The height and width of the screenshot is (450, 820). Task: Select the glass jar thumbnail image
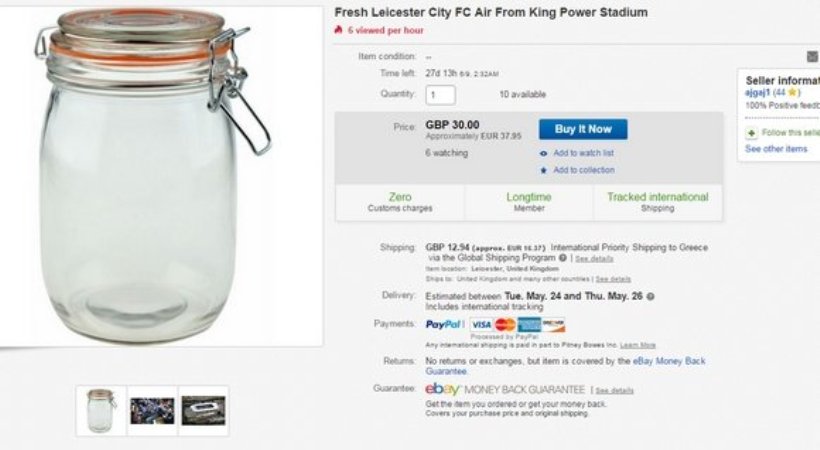[101, 410]
